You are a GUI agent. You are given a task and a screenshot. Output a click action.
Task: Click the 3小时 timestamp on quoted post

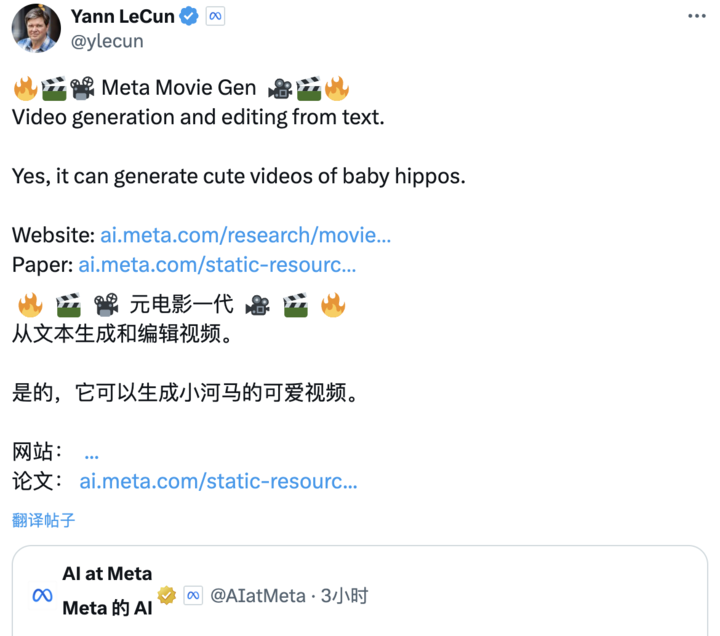pos(344,596)
